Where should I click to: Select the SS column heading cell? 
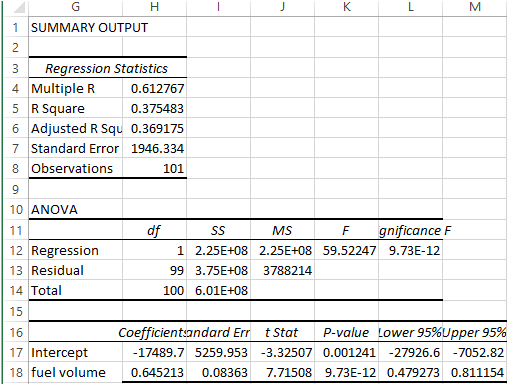[218, 230]
